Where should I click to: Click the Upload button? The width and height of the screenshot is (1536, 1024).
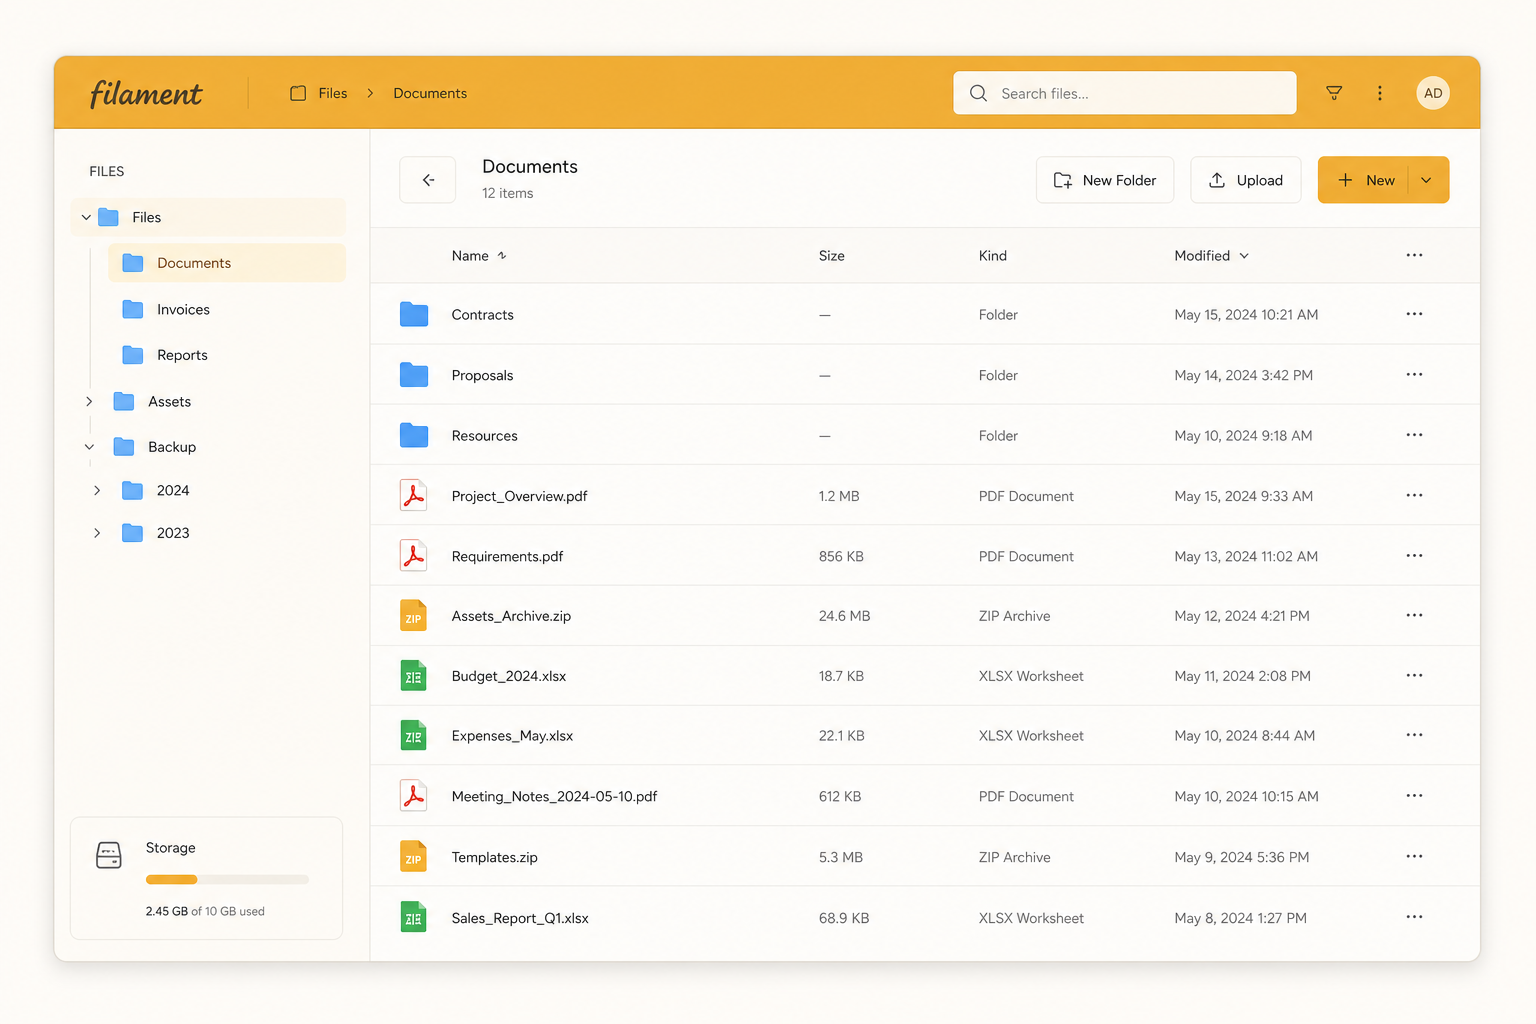coord(1246,180)
